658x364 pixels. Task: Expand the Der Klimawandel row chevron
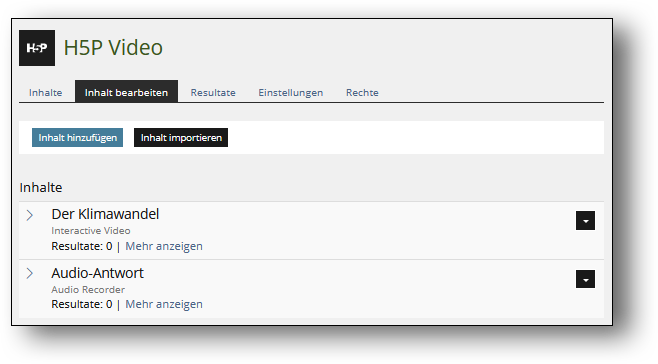30,215
